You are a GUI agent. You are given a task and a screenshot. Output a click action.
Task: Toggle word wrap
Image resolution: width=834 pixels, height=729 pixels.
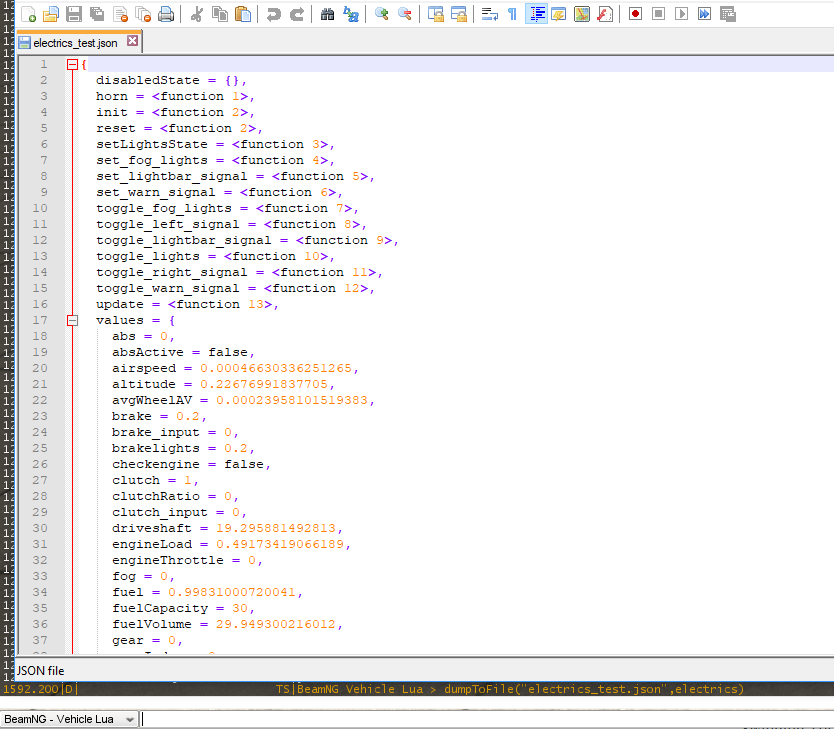[x=489, y=14]
